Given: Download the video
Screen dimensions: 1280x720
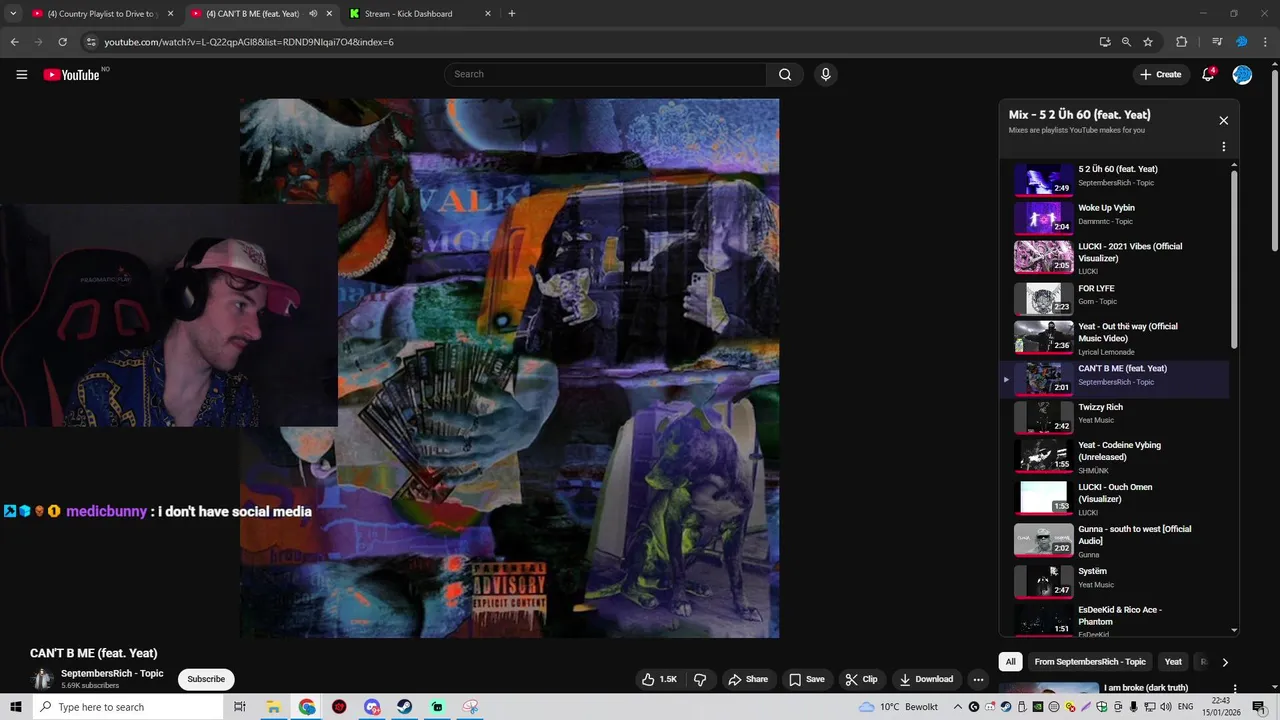Looking at the screenshot, I should click(x=926, y=679).
